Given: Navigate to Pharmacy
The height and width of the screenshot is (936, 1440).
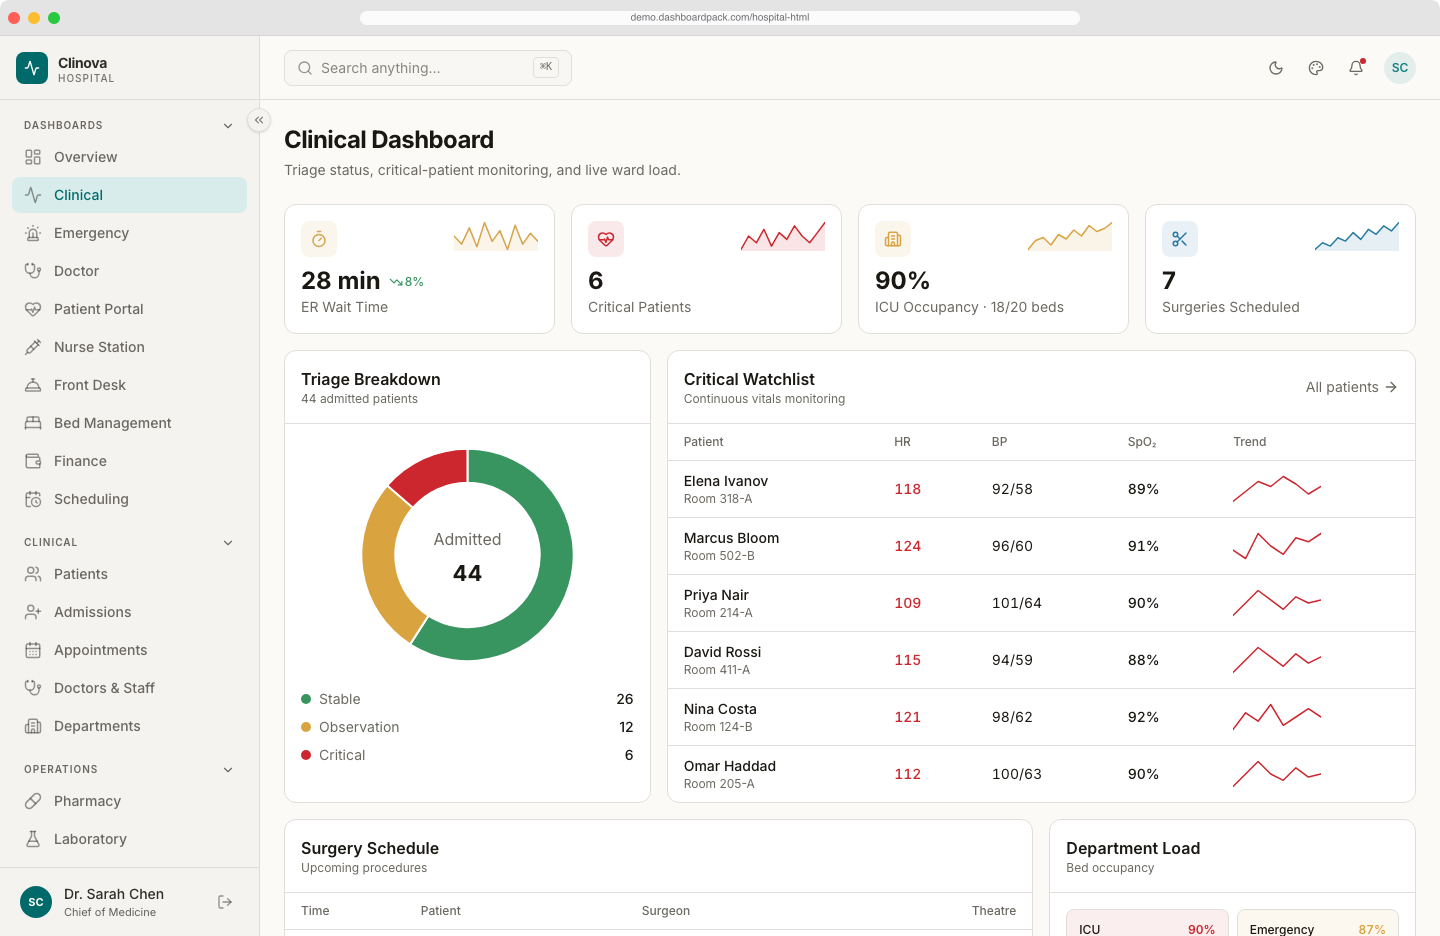Looking at the screenshot, I should [x=129, y=801].
